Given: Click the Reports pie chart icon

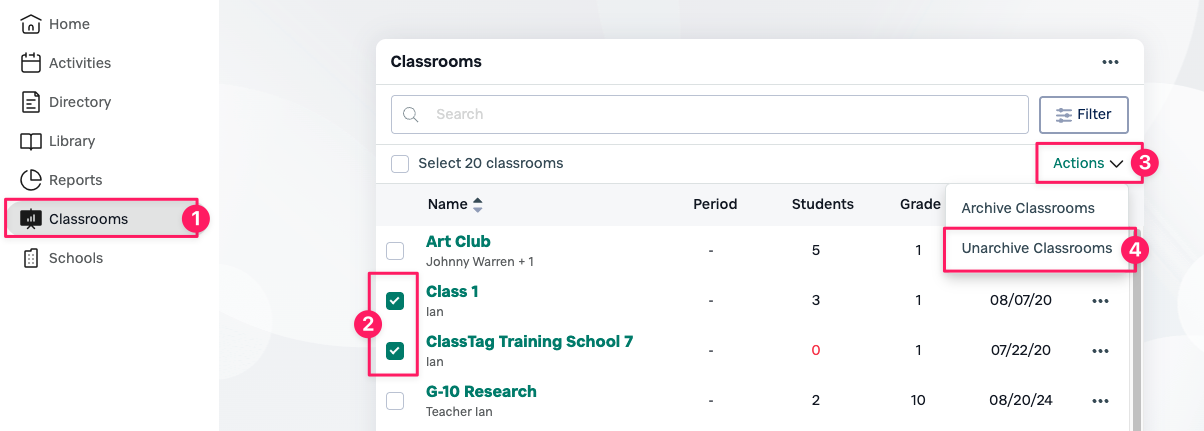Looking at the screenshot, I should click(x=31, y=180).
